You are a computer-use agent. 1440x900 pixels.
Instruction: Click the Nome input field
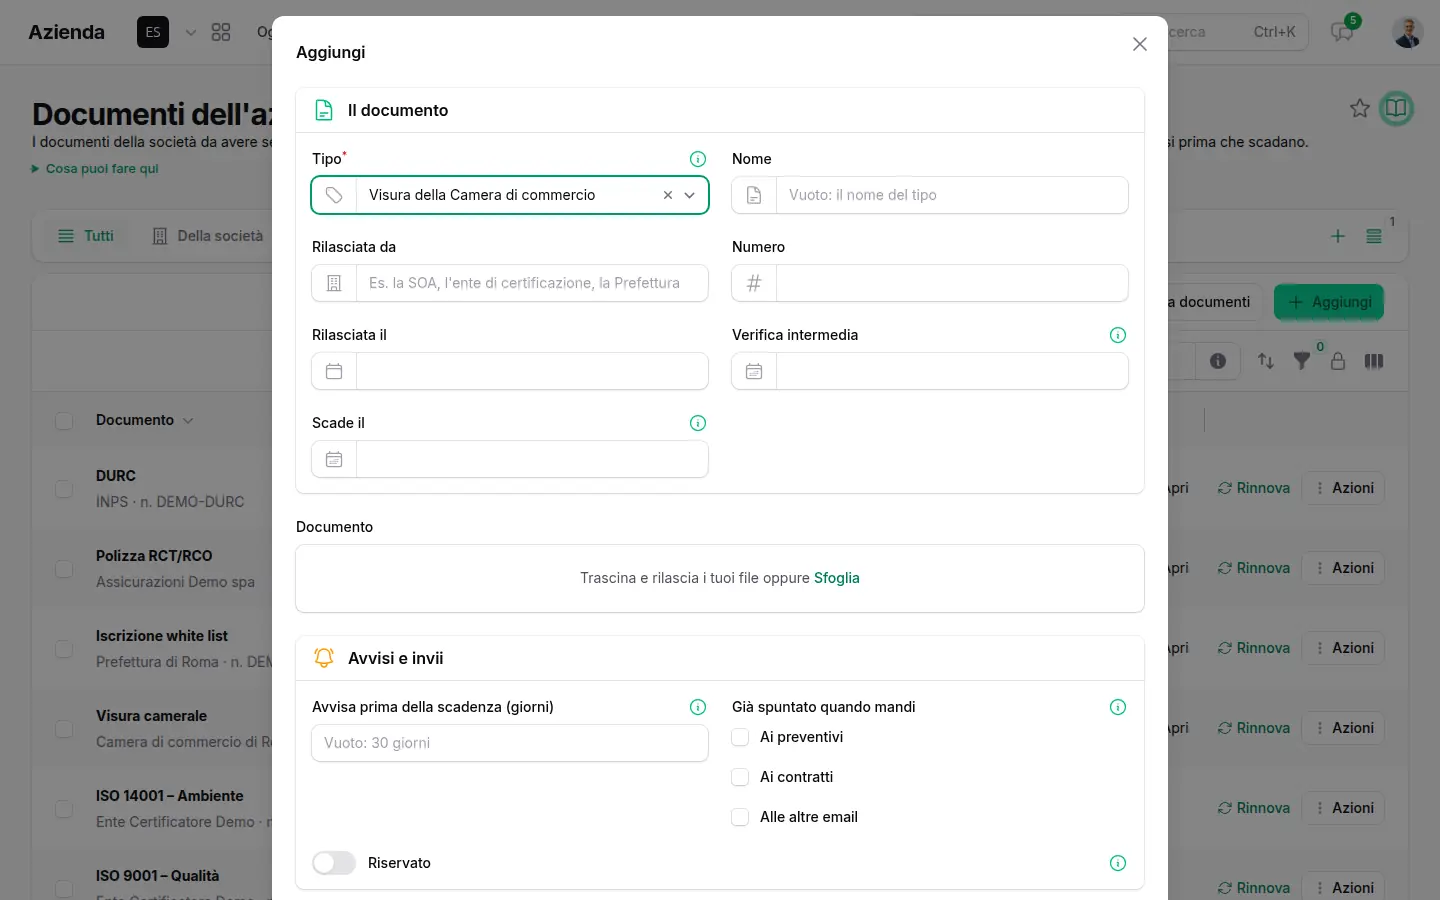pyautogui.click(x=952, y=195)
